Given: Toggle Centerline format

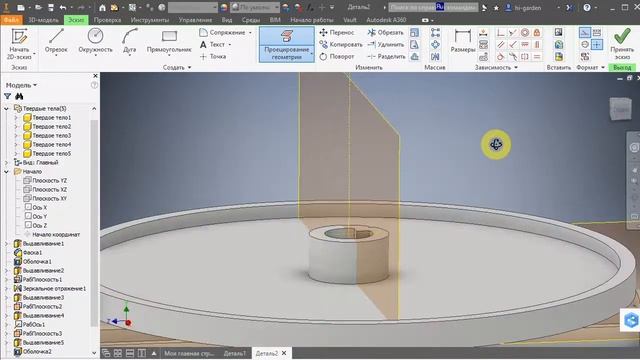Looking at the screenshot, I should point(585,44).
